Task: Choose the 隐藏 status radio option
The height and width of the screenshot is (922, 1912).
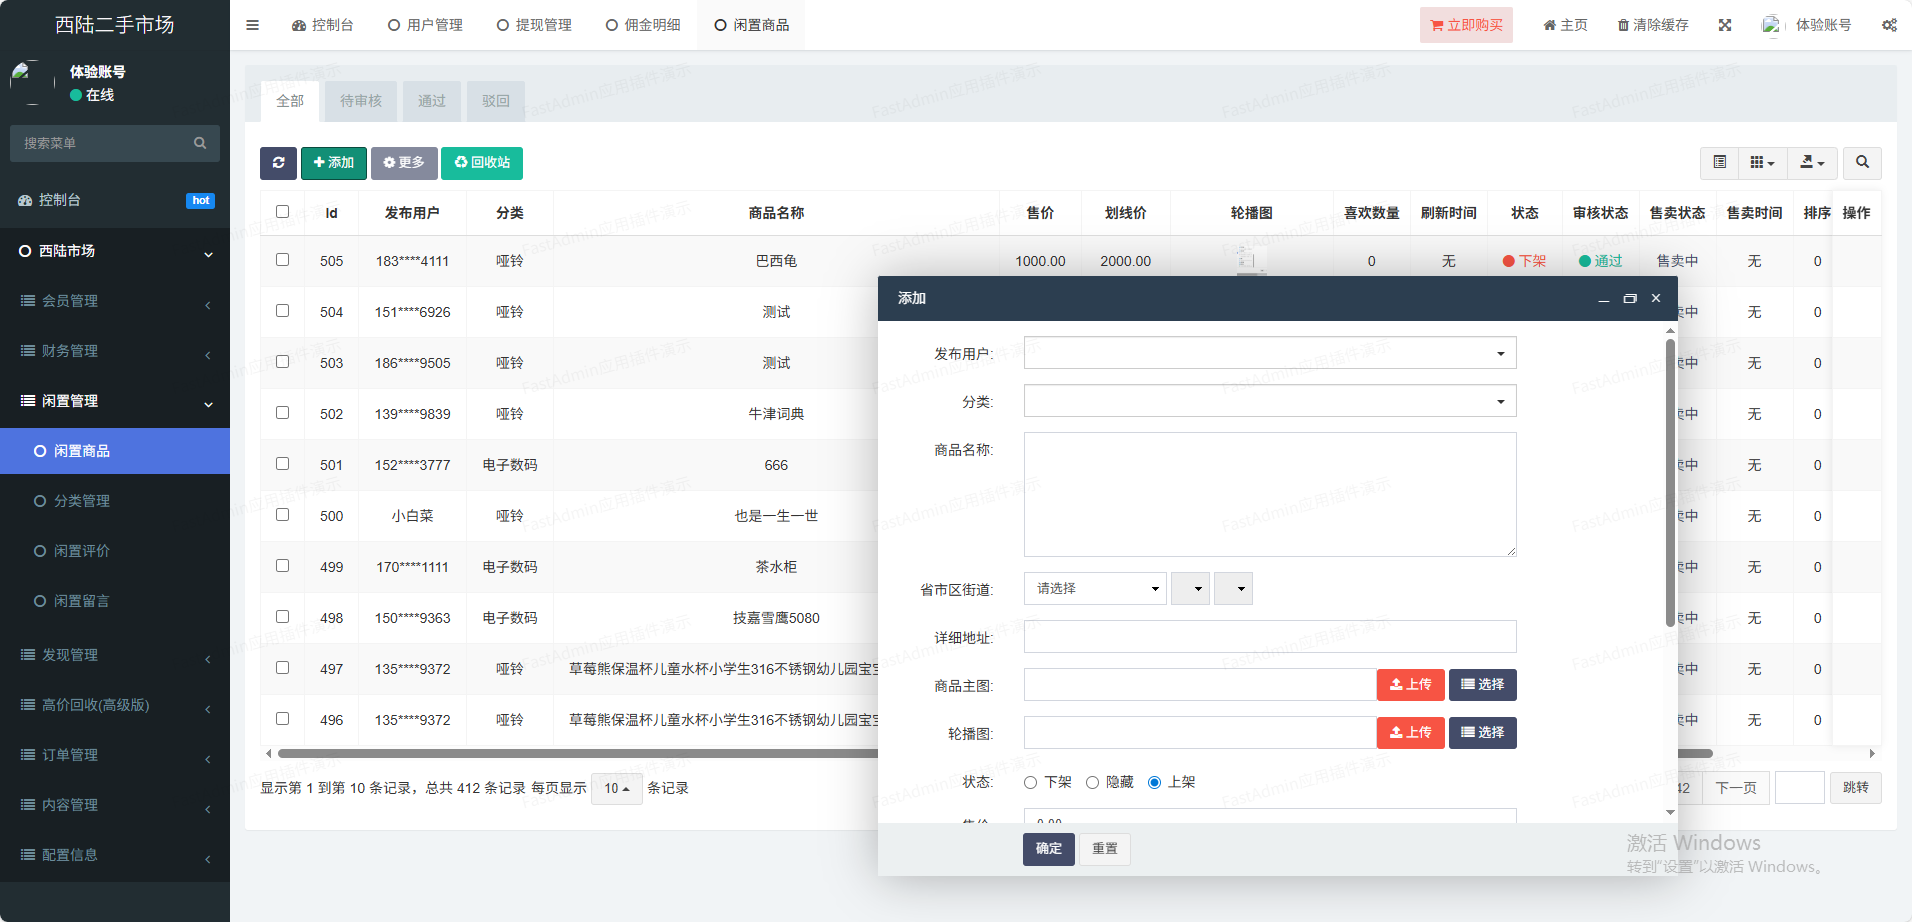Action: point(1092,783)
